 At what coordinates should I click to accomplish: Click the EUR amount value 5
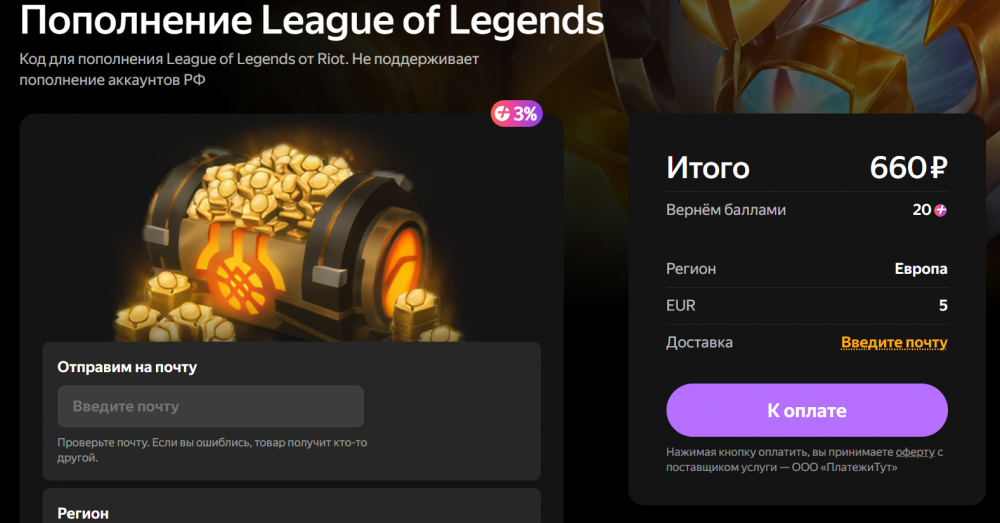click(943, 306)
